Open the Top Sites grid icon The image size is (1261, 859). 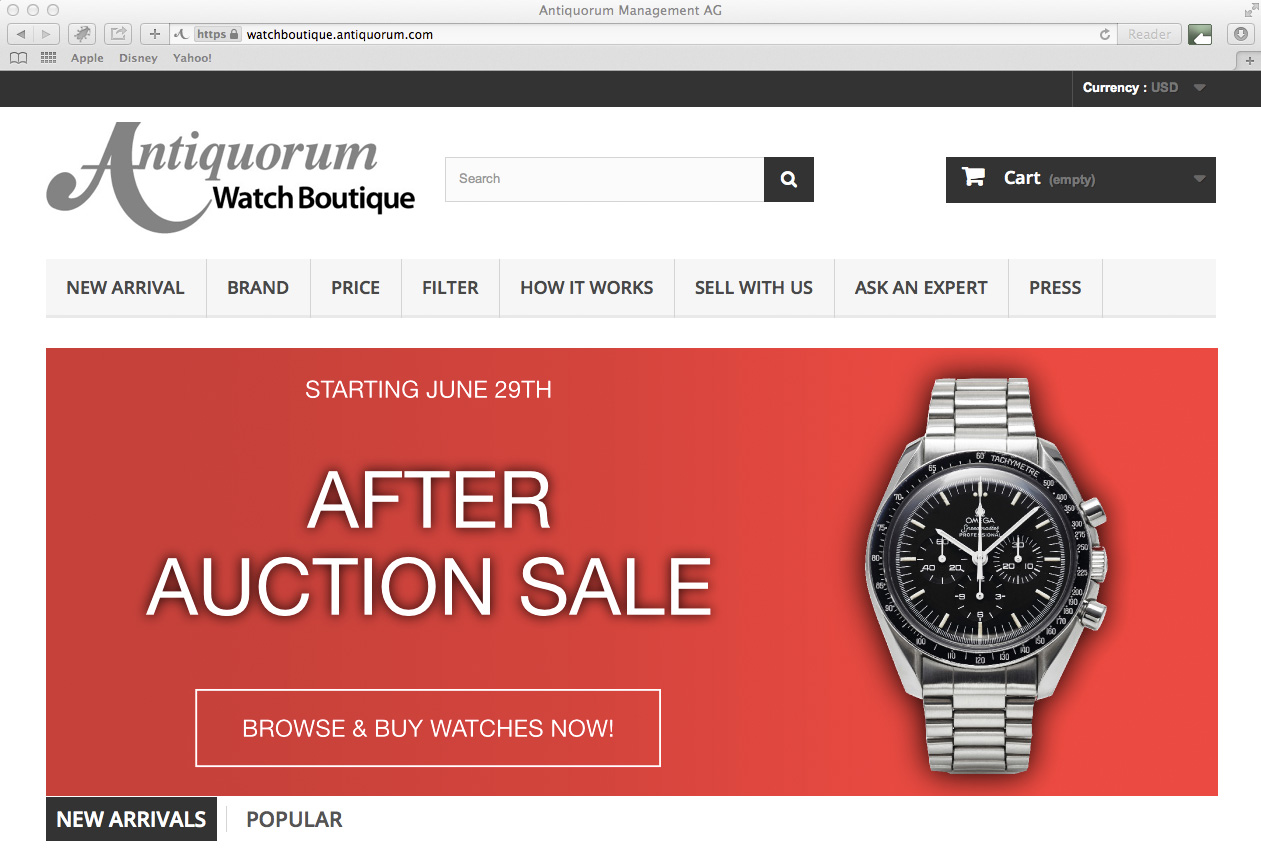pyautogui.click(x=48, y=58)
